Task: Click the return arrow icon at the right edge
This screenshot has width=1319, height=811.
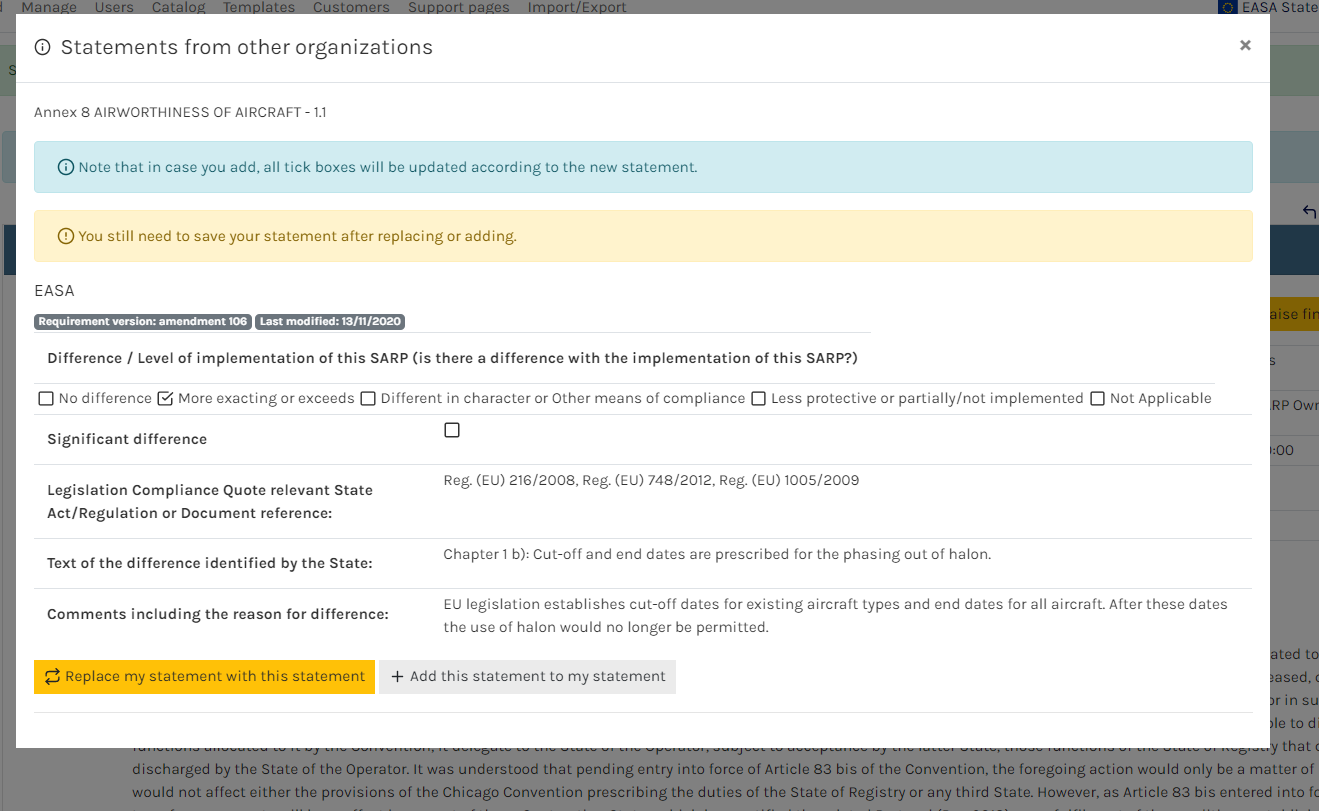Action: coord(1309,212)
